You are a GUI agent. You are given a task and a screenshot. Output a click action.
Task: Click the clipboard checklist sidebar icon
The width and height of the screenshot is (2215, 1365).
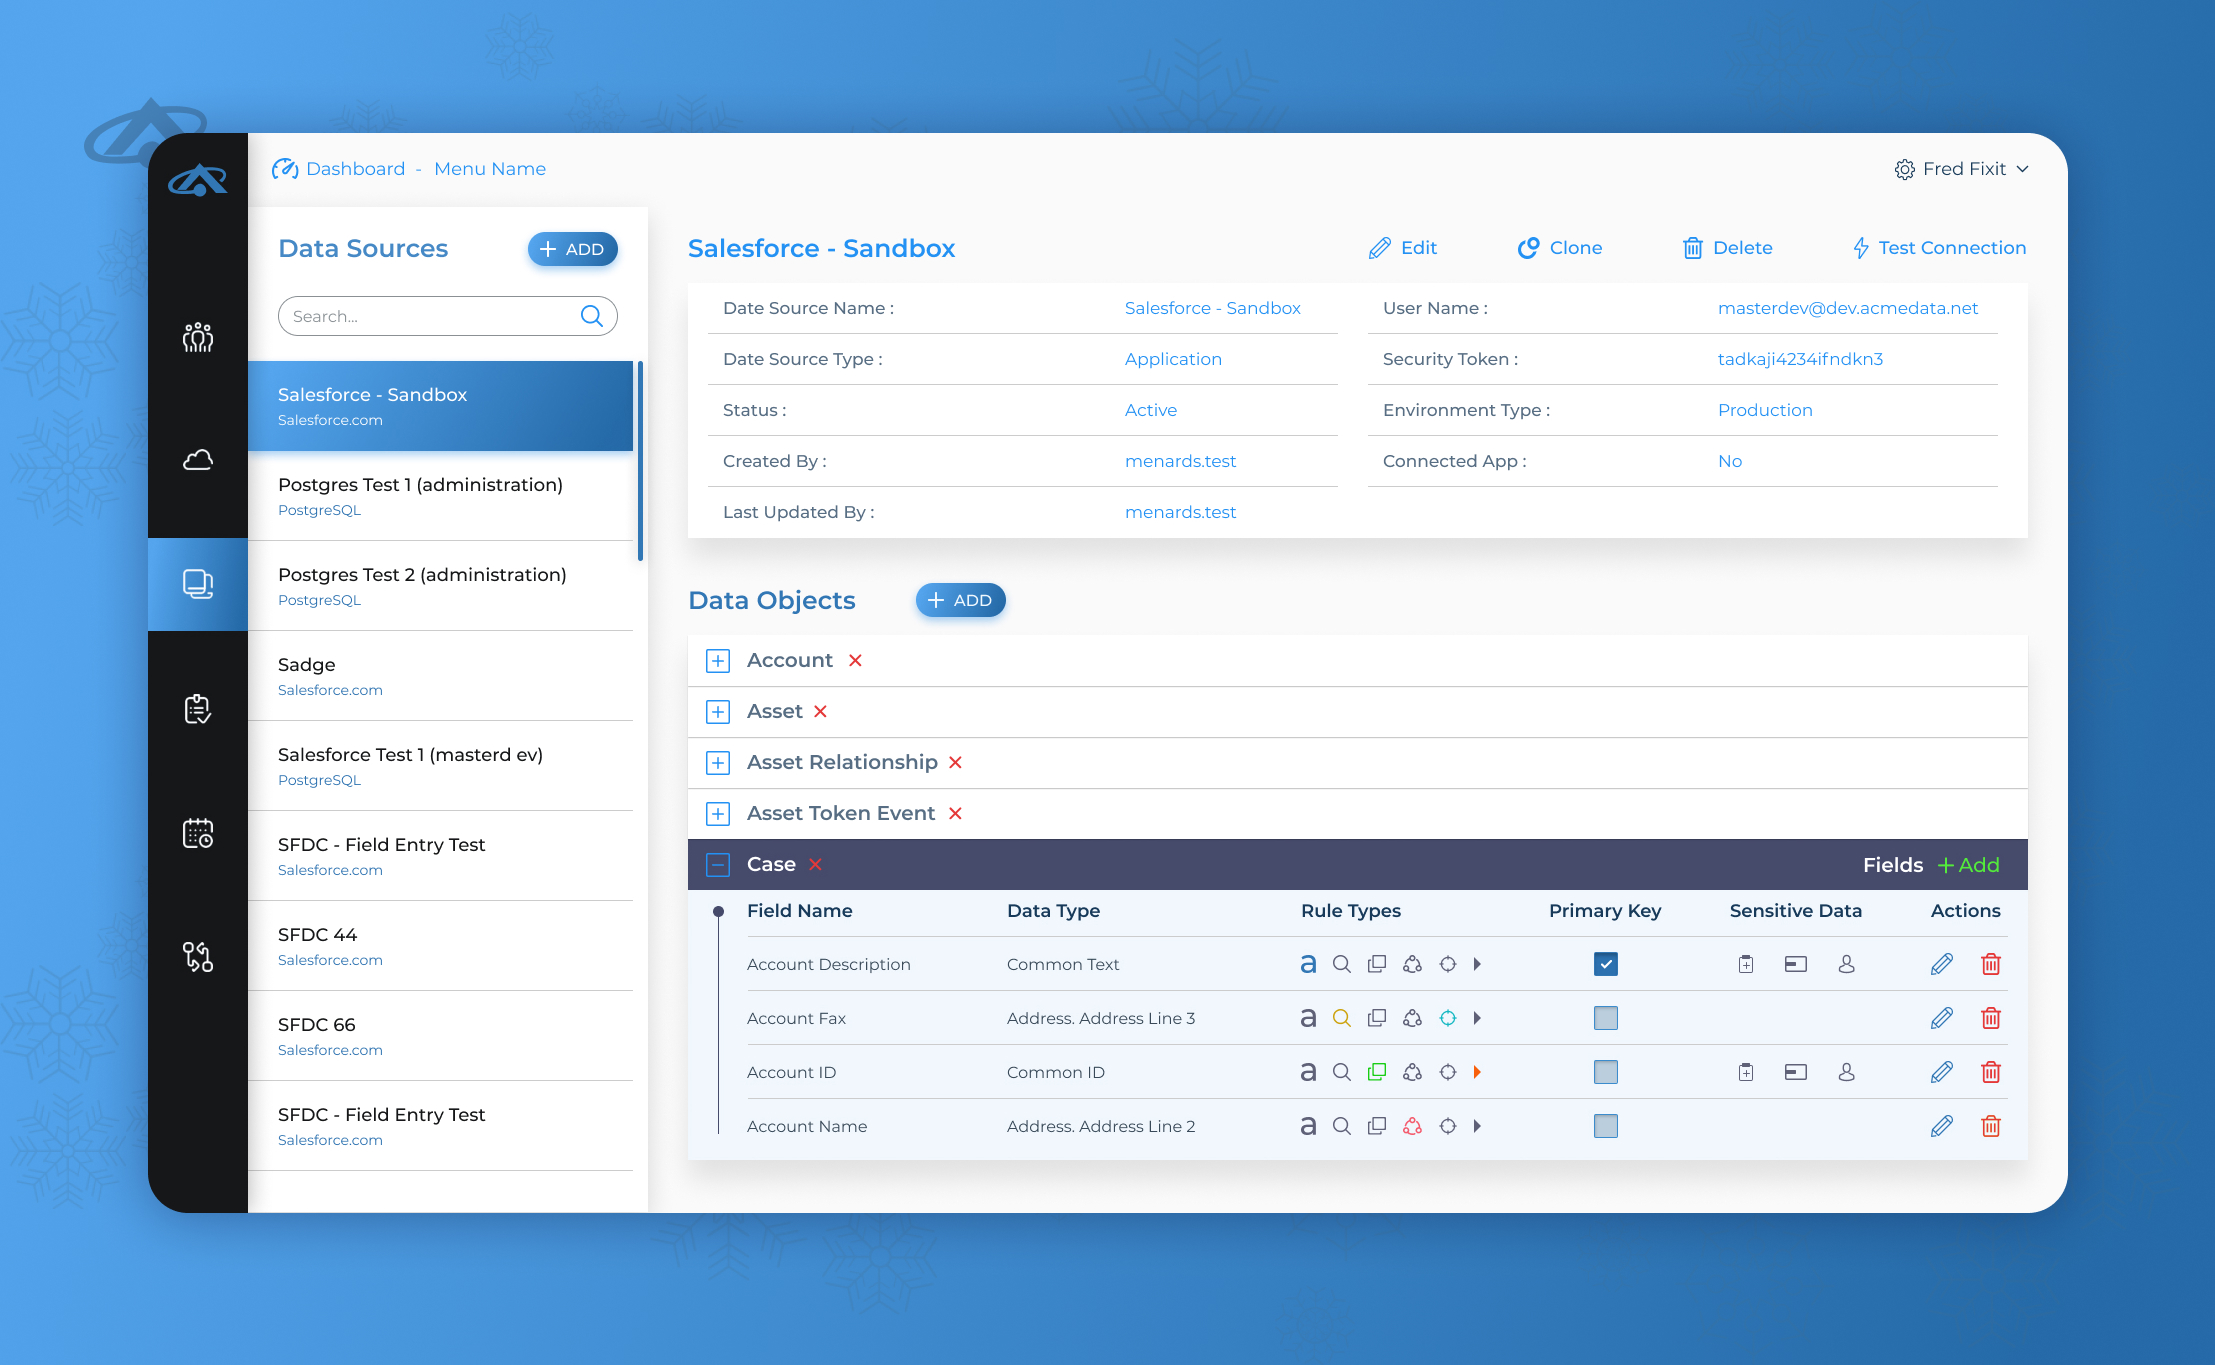click(x=198, y=709)
